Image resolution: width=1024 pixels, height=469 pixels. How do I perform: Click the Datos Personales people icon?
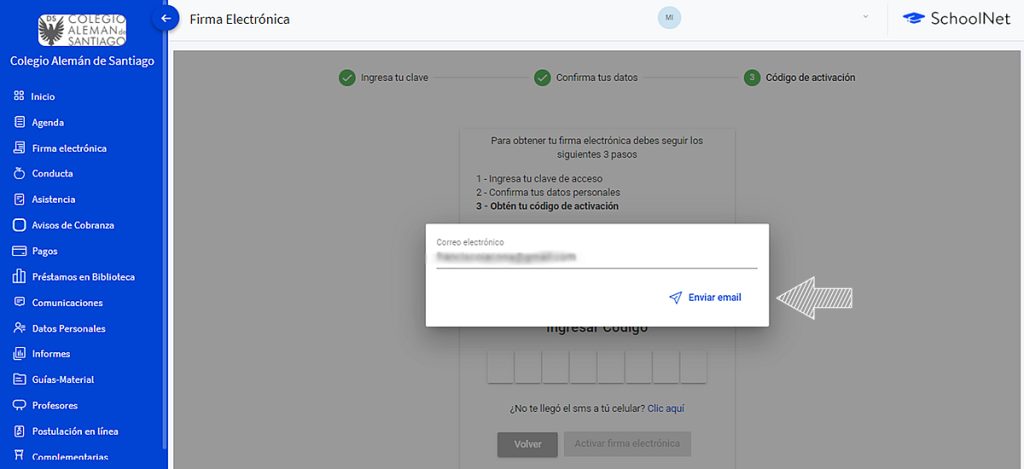19,328
